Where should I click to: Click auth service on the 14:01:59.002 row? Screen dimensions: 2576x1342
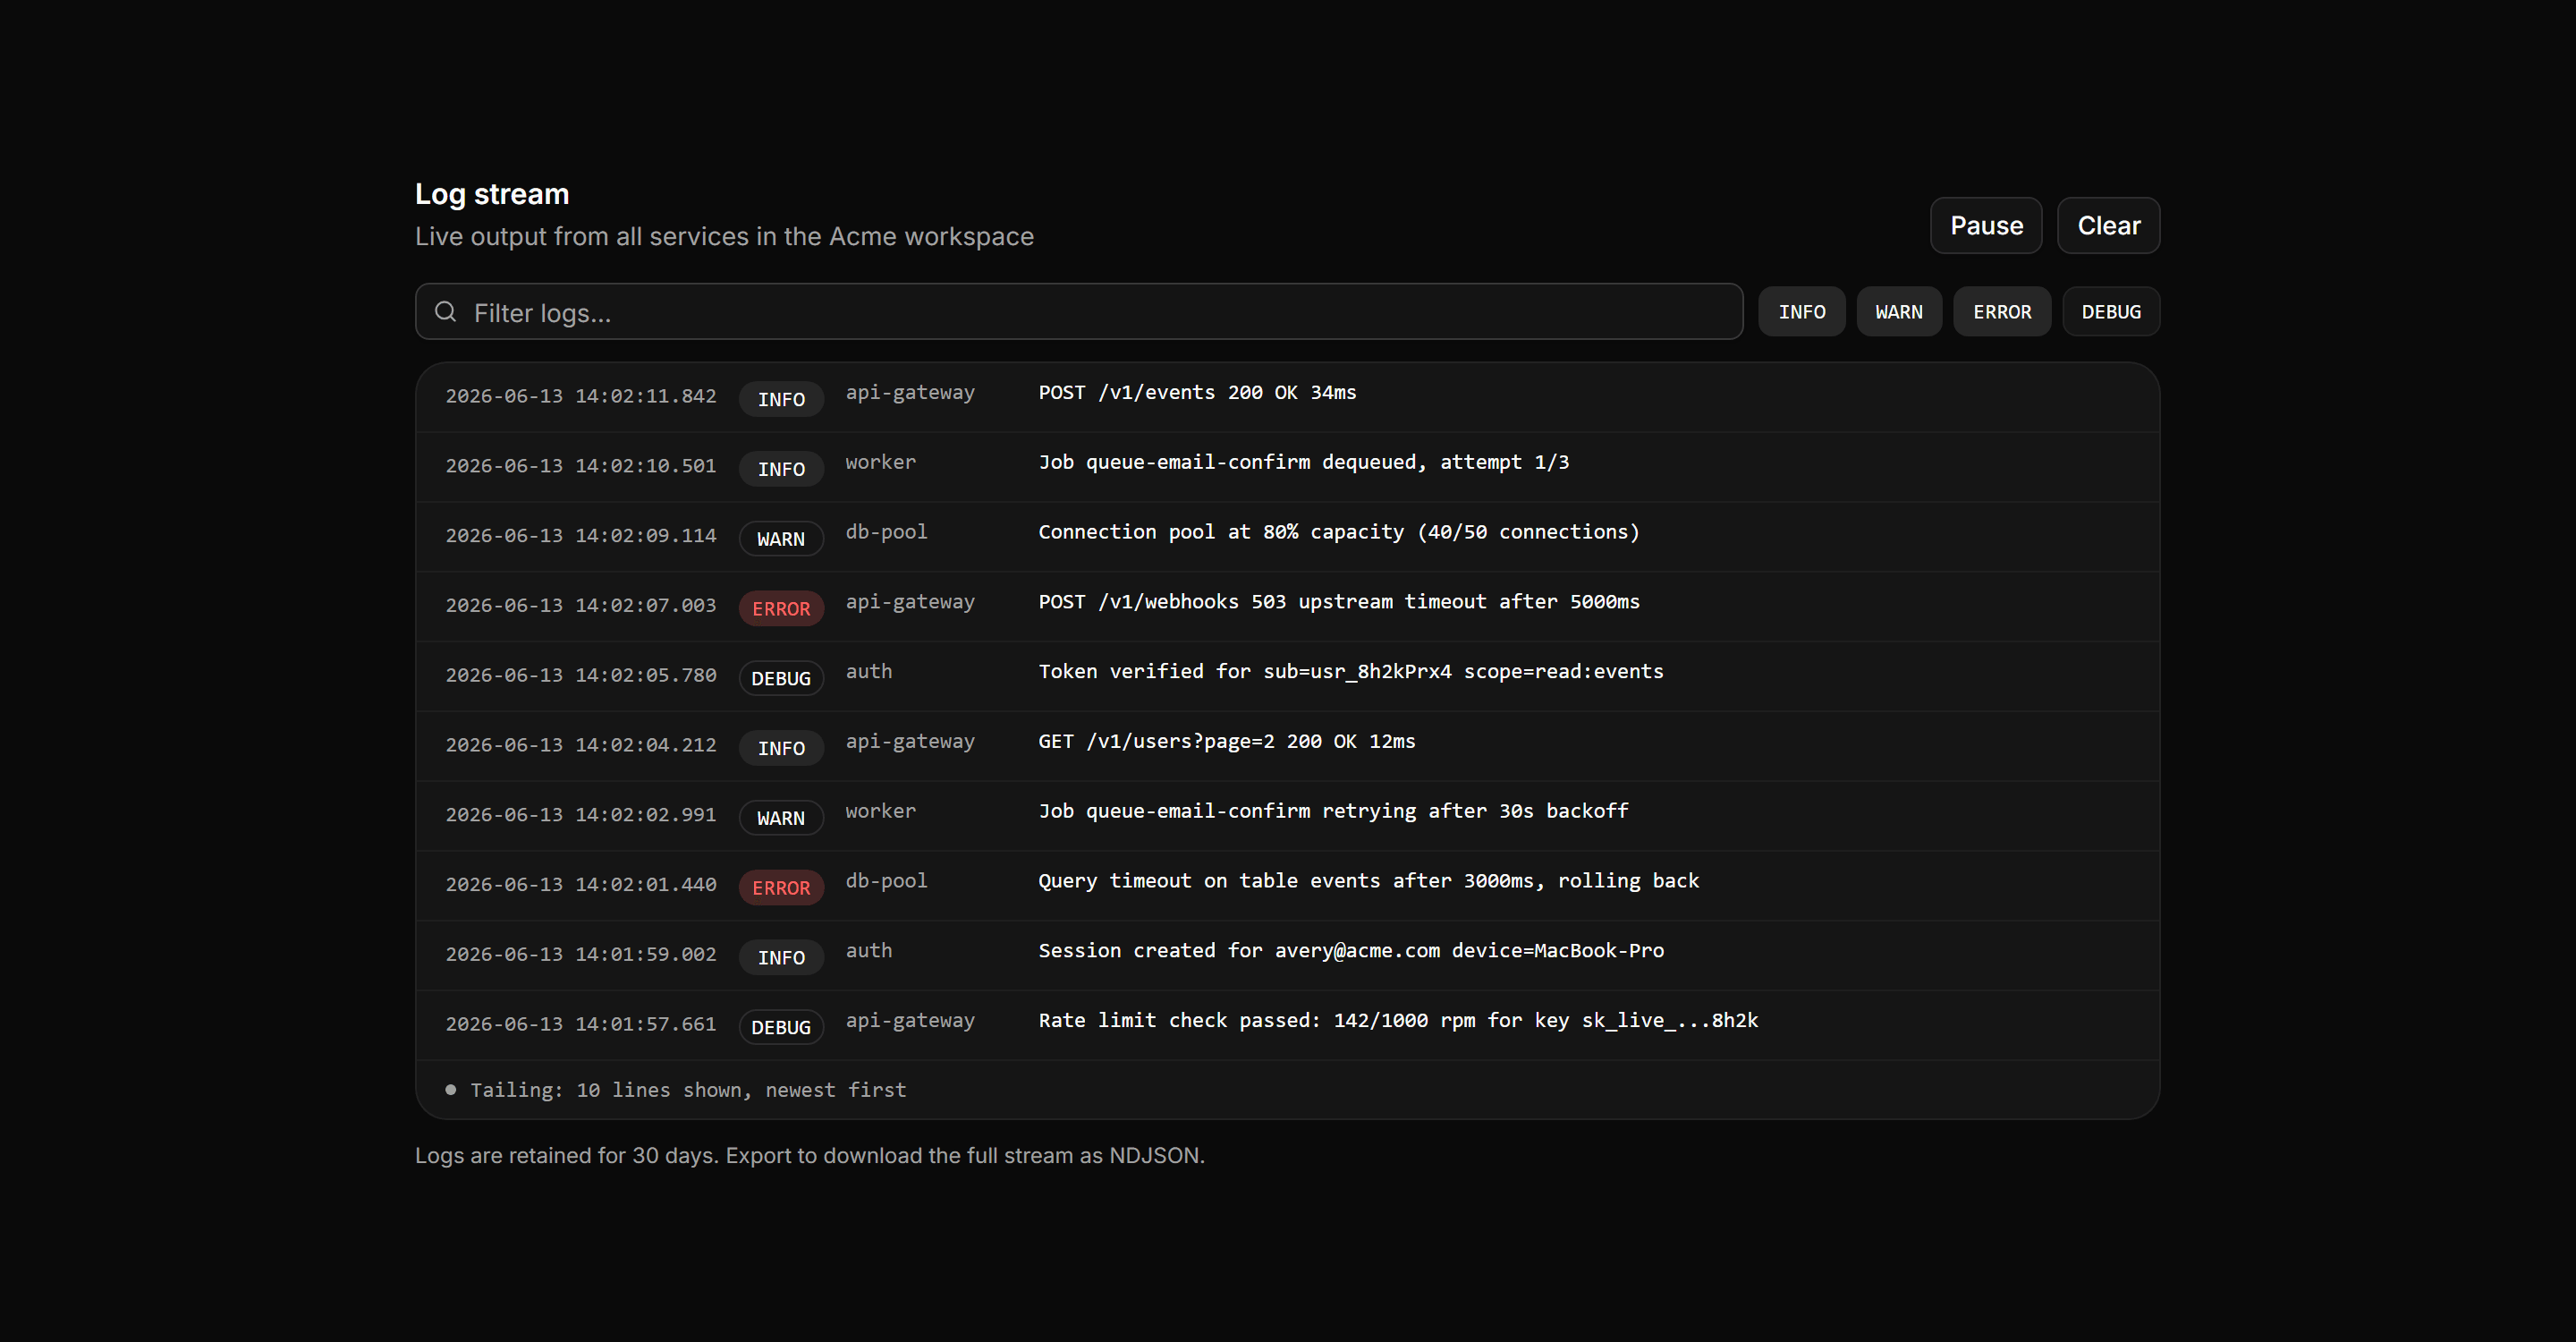click(x=869, y=951)
